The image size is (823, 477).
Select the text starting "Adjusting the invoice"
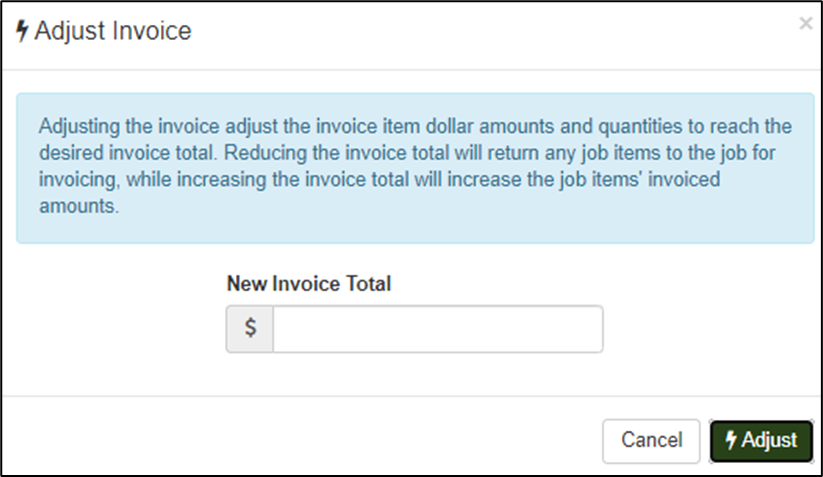tap(100, 129)
